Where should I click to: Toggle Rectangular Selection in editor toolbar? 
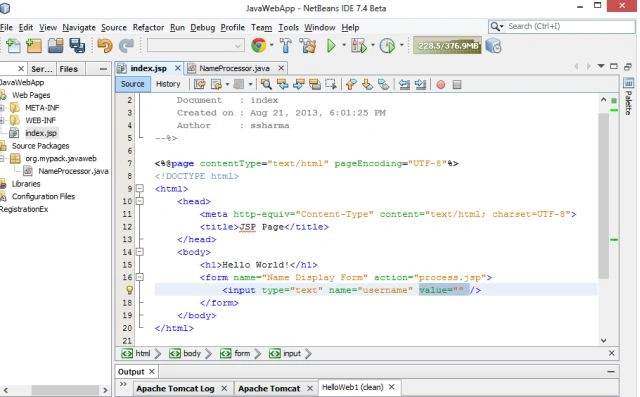coord(331,84)
